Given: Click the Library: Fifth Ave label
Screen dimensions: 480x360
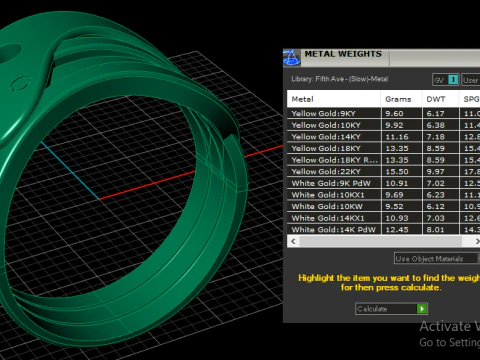Looking at the screenshot, I should pyautogui.click(x=340, y=79).
